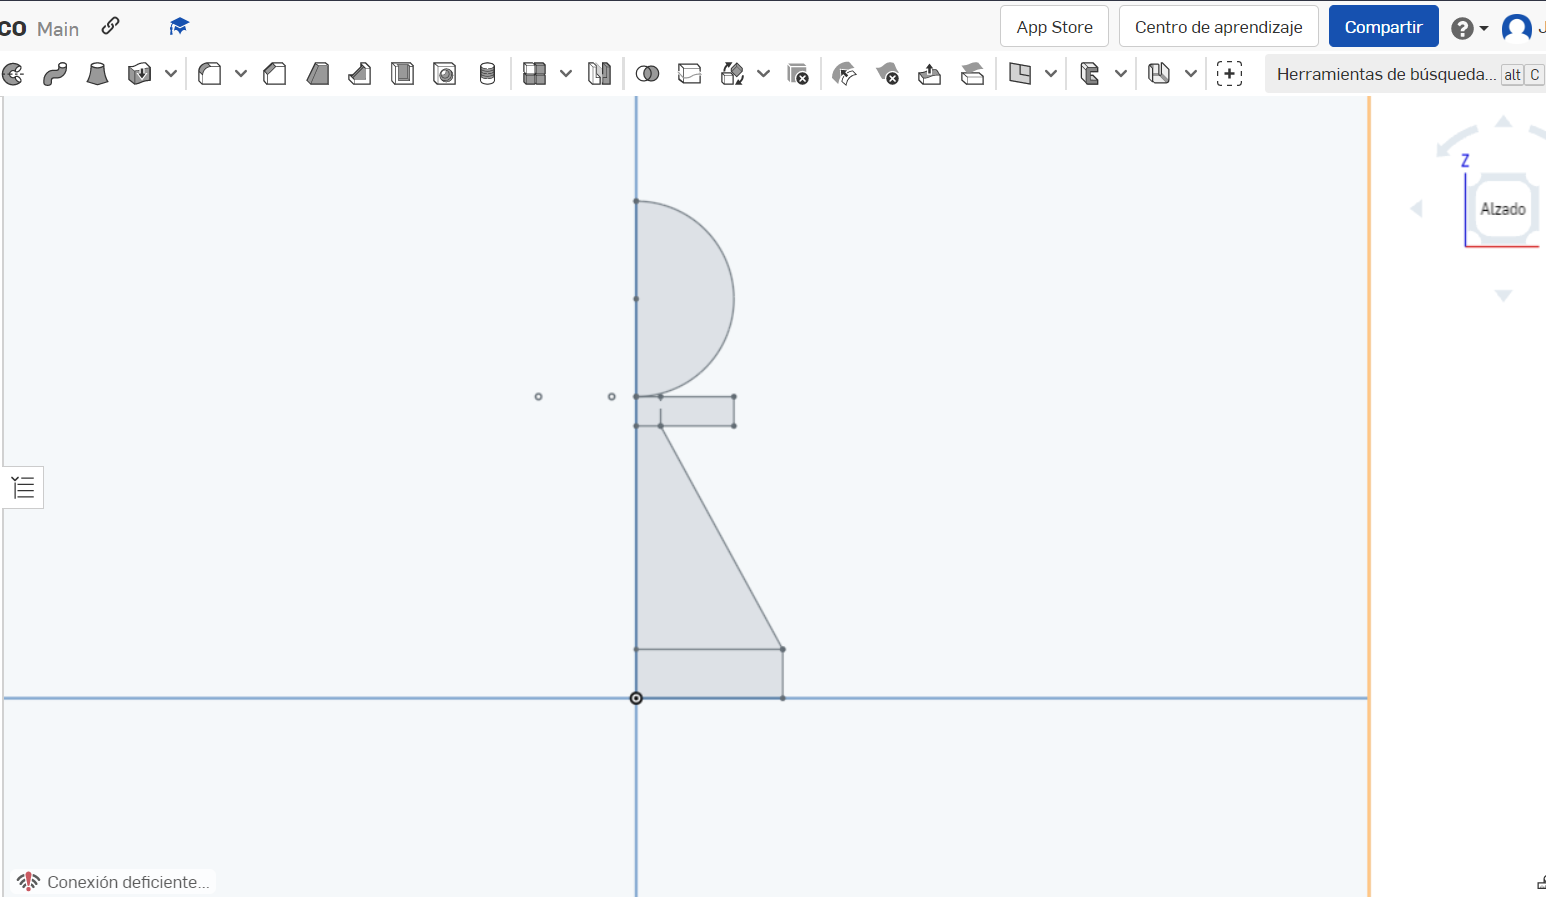The image size is (1546, 897).
Task: Select the Loft tool
Action: point(97,73)
